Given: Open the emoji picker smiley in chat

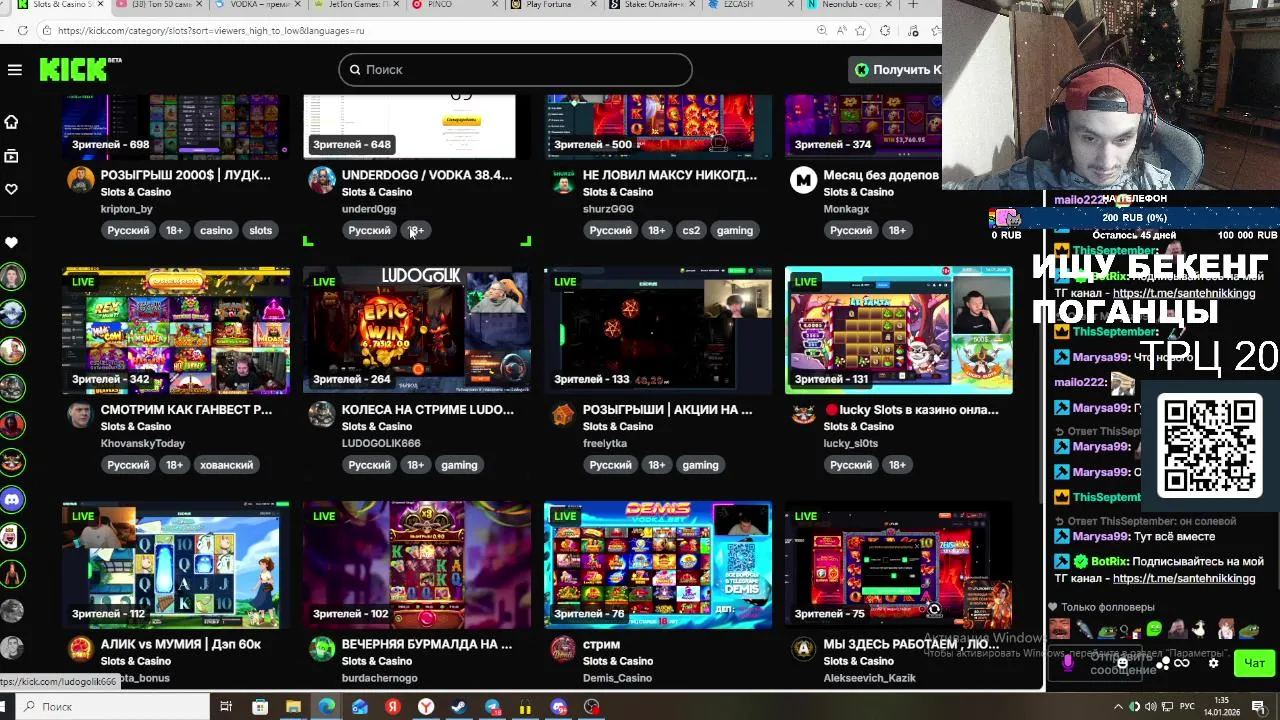Looking at the screenshot, I should coord(1123,663).
